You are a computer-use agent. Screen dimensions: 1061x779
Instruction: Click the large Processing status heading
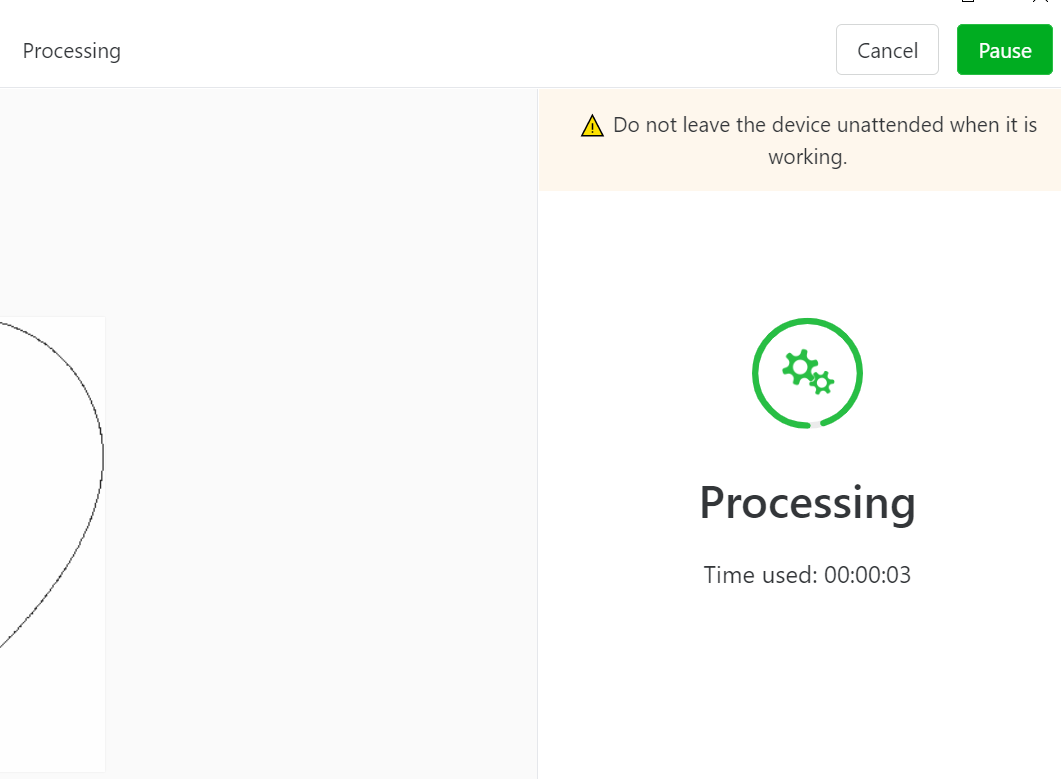(x=807, y=504)
